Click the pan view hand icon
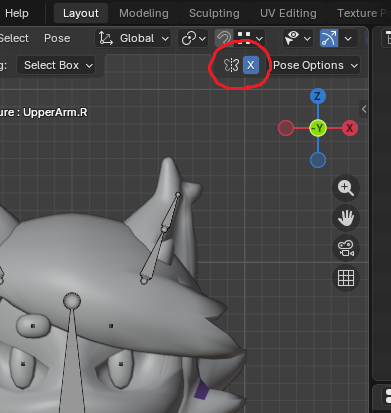Screen dimensions: 391x413 pyautogui.click(x=346, y=218)
